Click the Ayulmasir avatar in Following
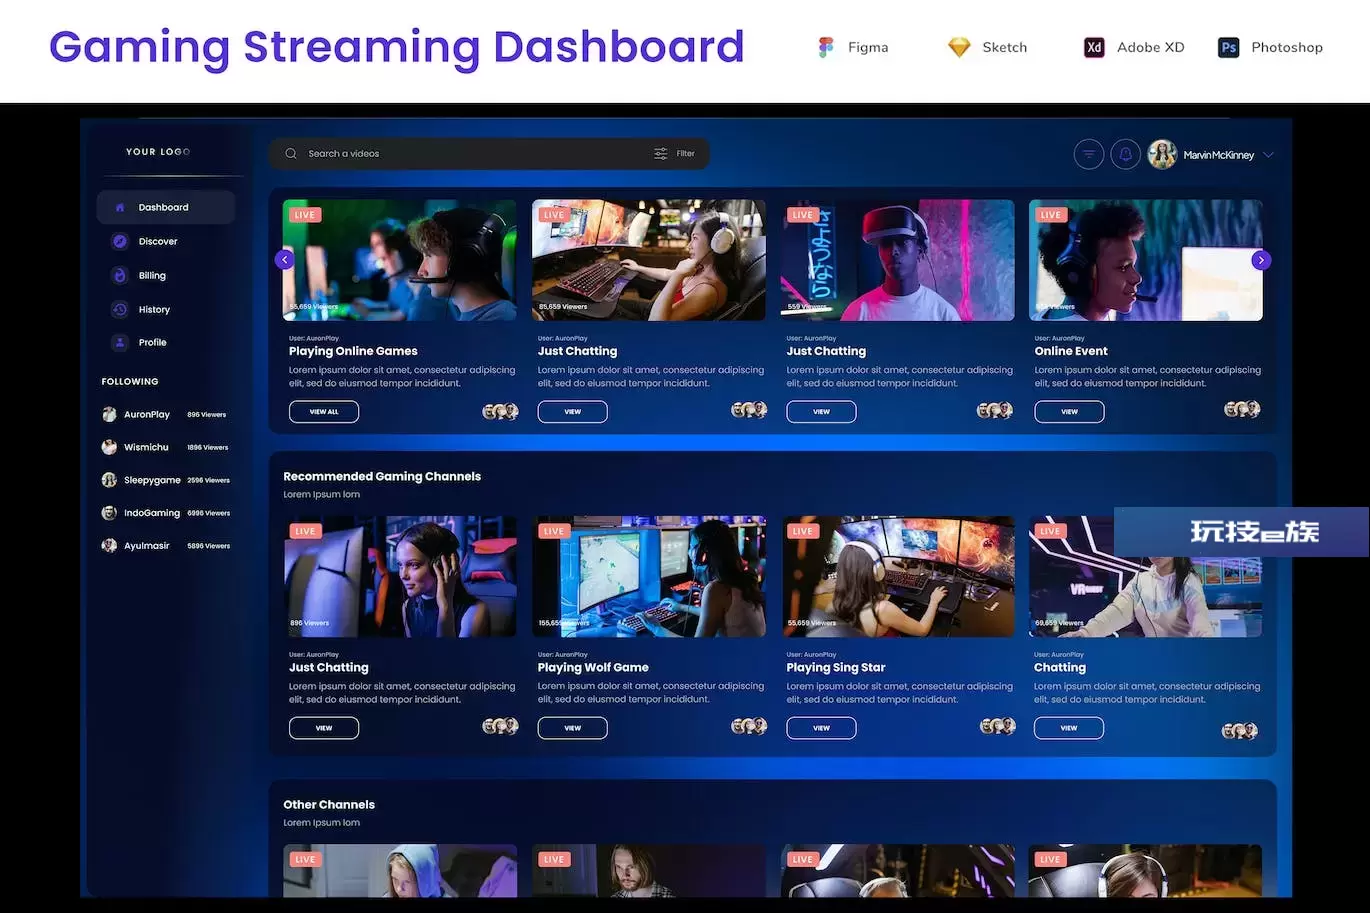 click(x=109, y=546)
